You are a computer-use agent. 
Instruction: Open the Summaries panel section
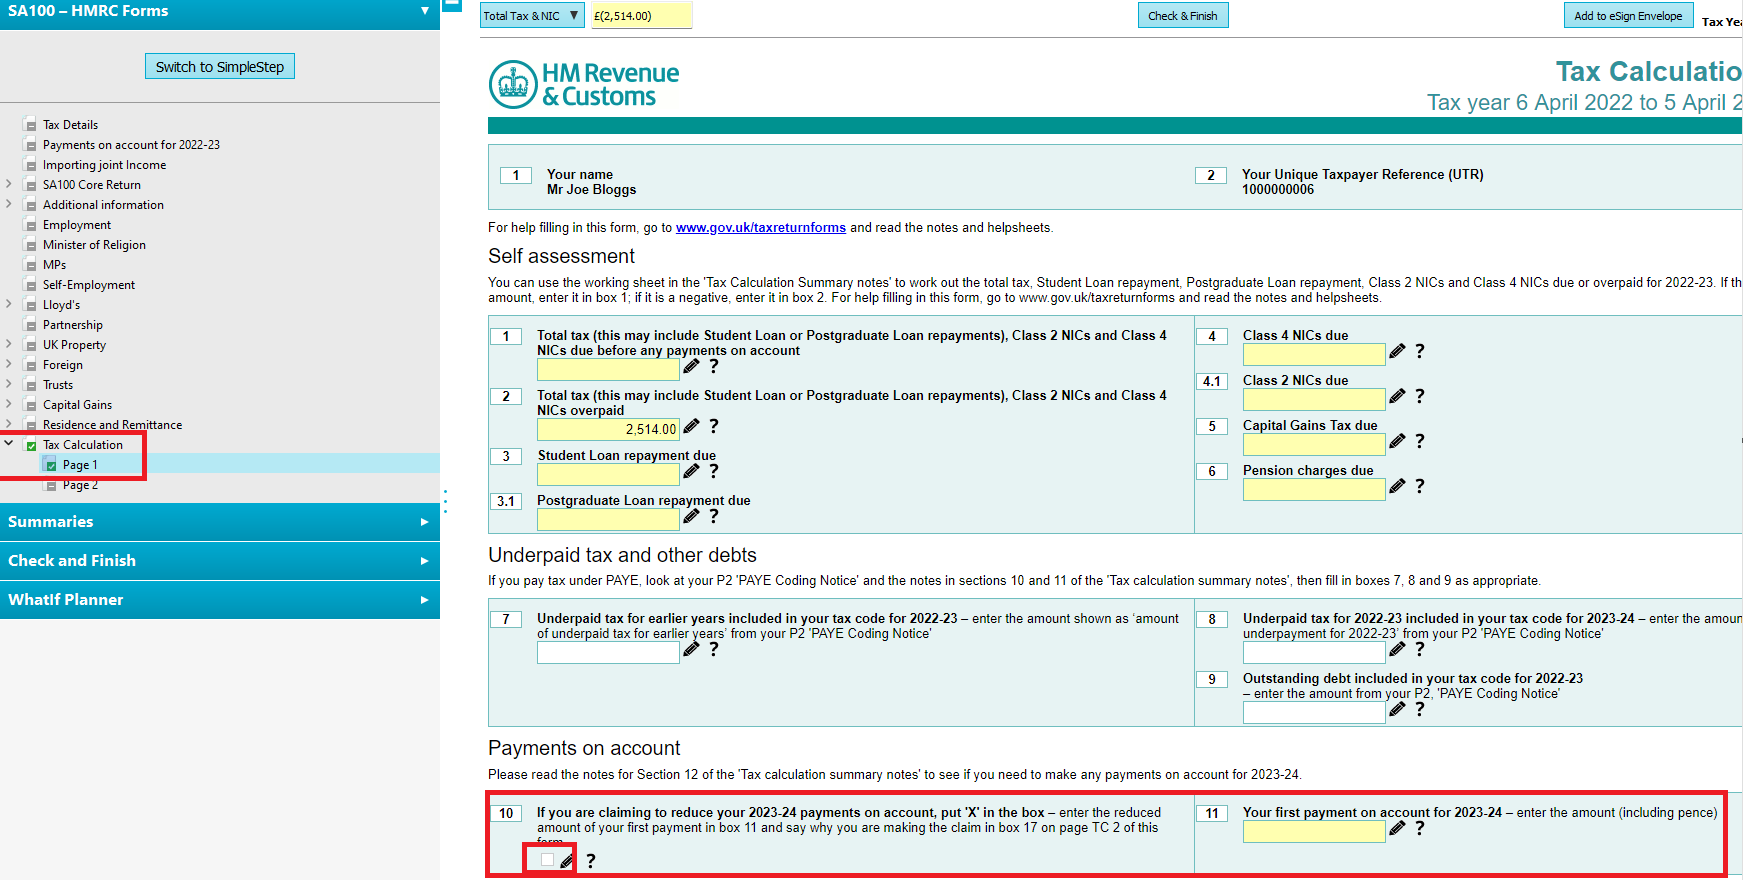220,522
